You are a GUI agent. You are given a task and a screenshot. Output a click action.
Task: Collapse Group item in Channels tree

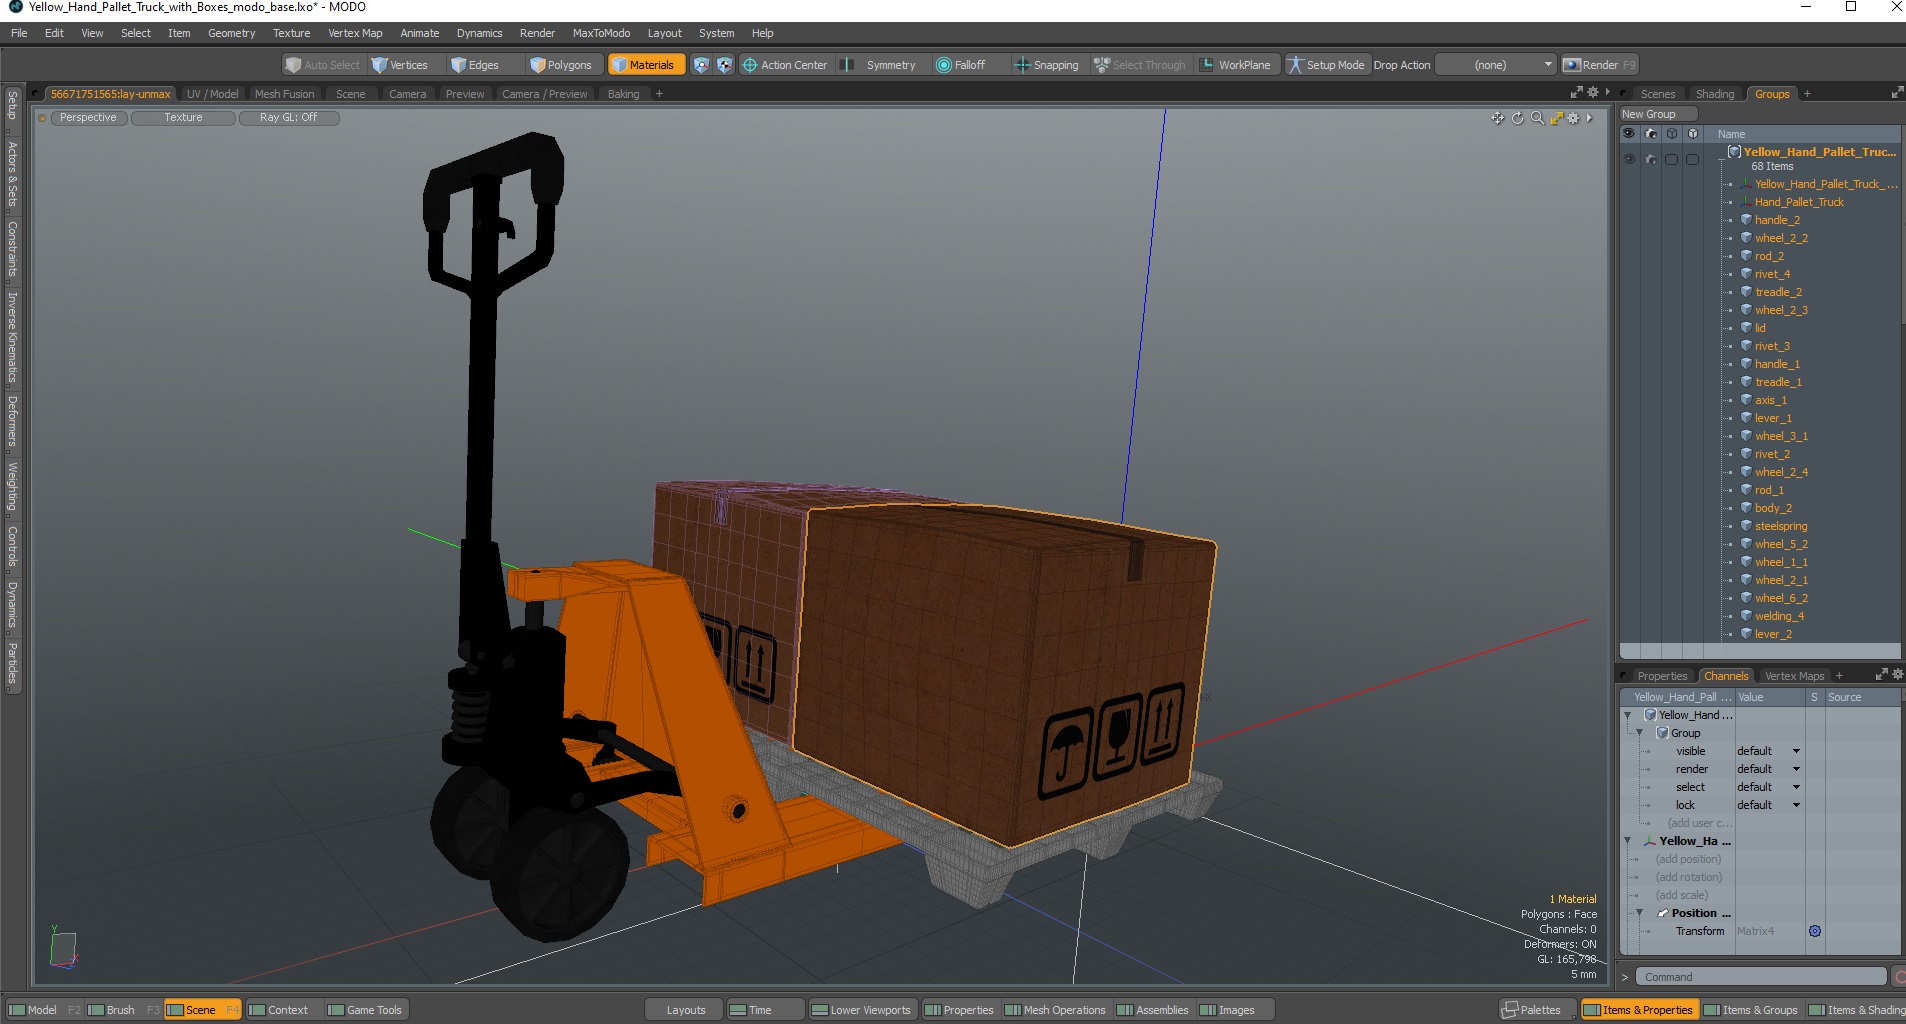[1639, 733]
